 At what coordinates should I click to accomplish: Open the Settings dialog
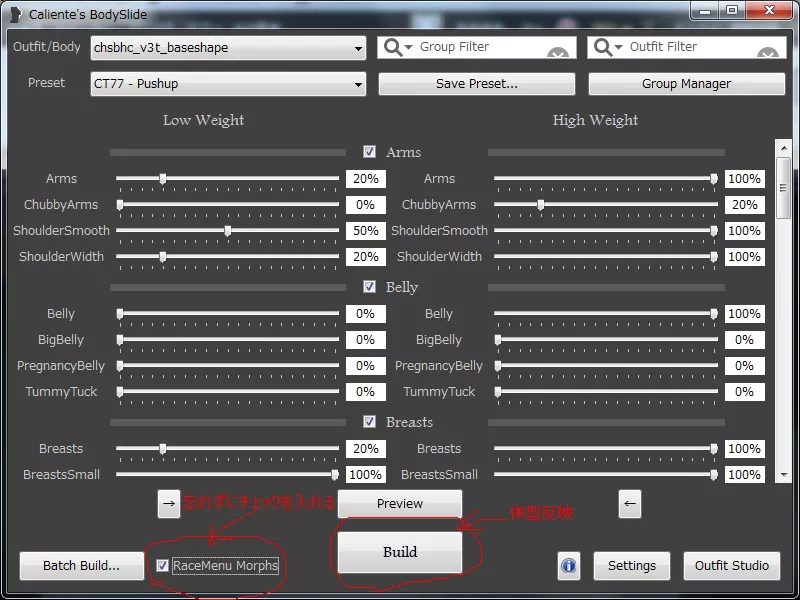[x=632, y=566]
